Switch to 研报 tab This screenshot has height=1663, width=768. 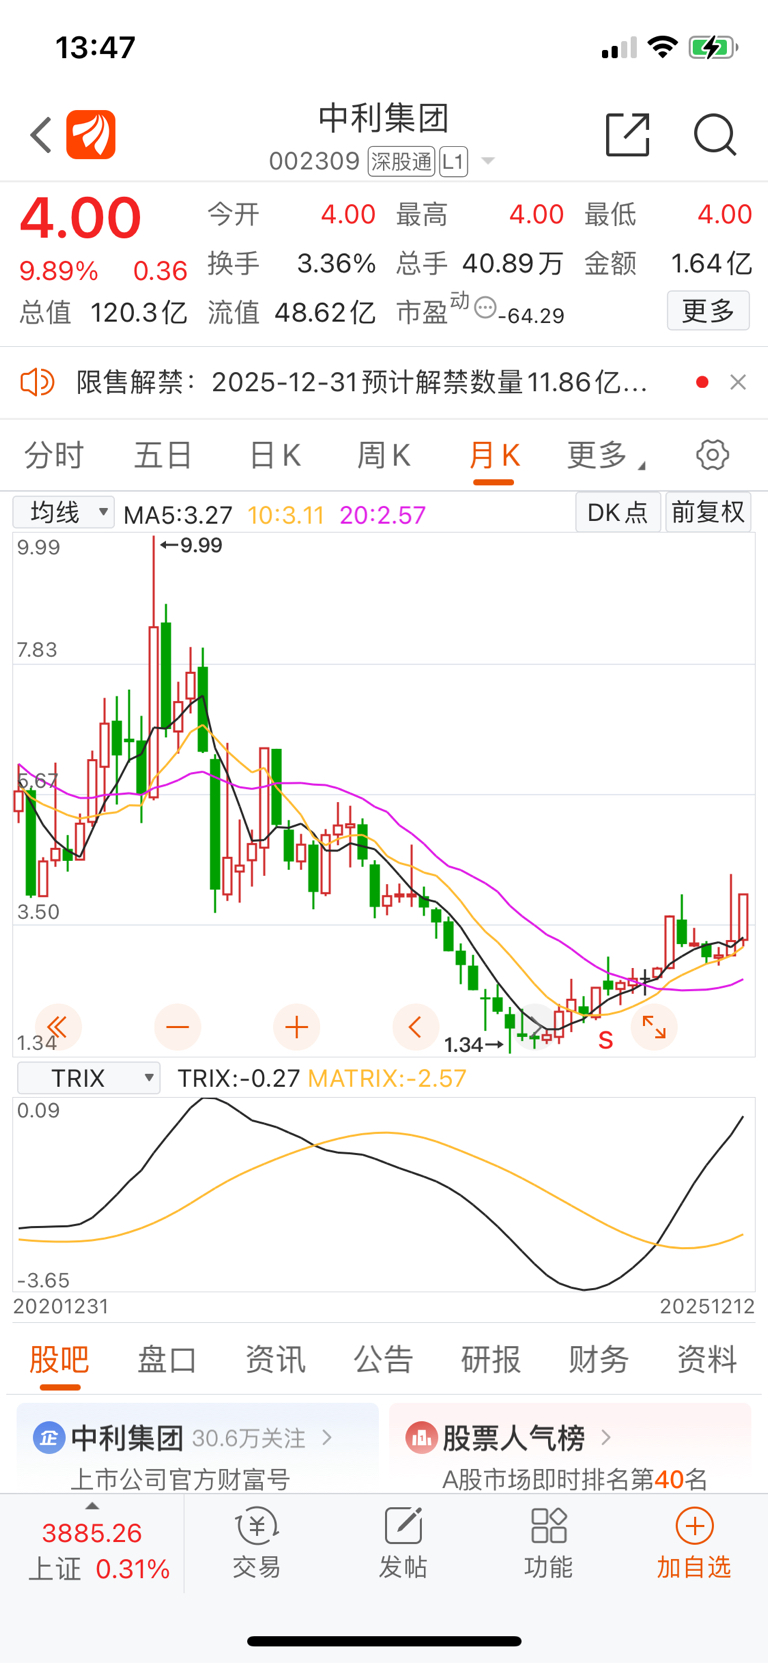pyautogui.click(x=491, y=1359)
